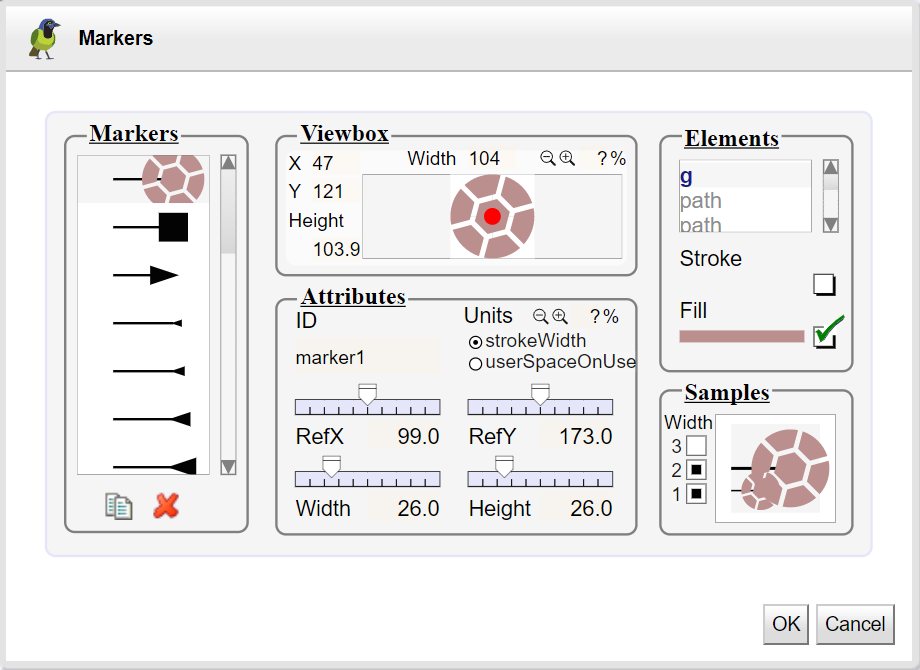
Task: Select userSpaceOnUse units radio button
Action: [x=475, y=364]
